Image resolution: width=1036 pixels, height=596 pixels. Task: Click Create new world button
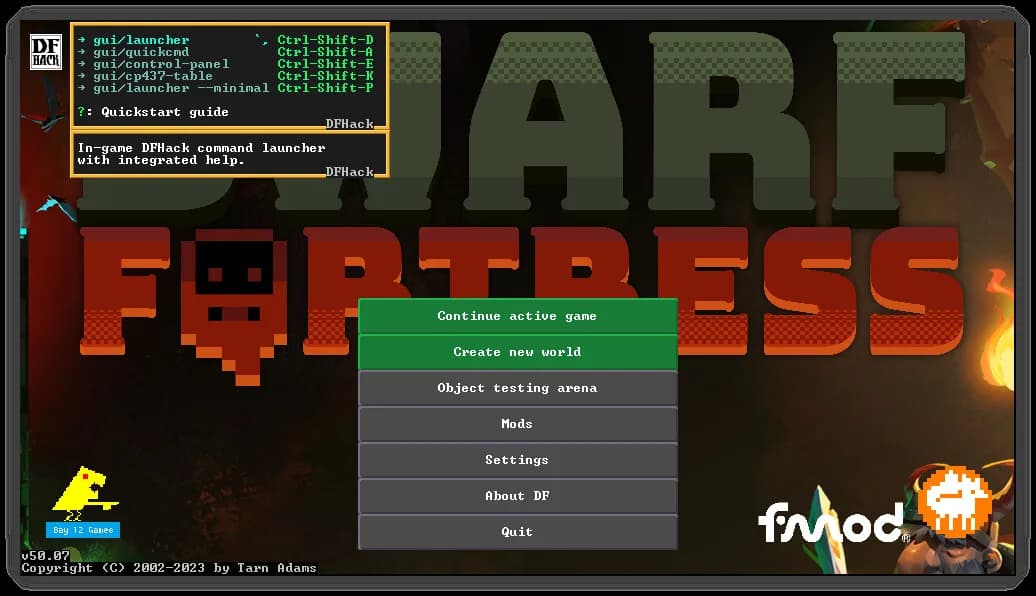[517, 352]
